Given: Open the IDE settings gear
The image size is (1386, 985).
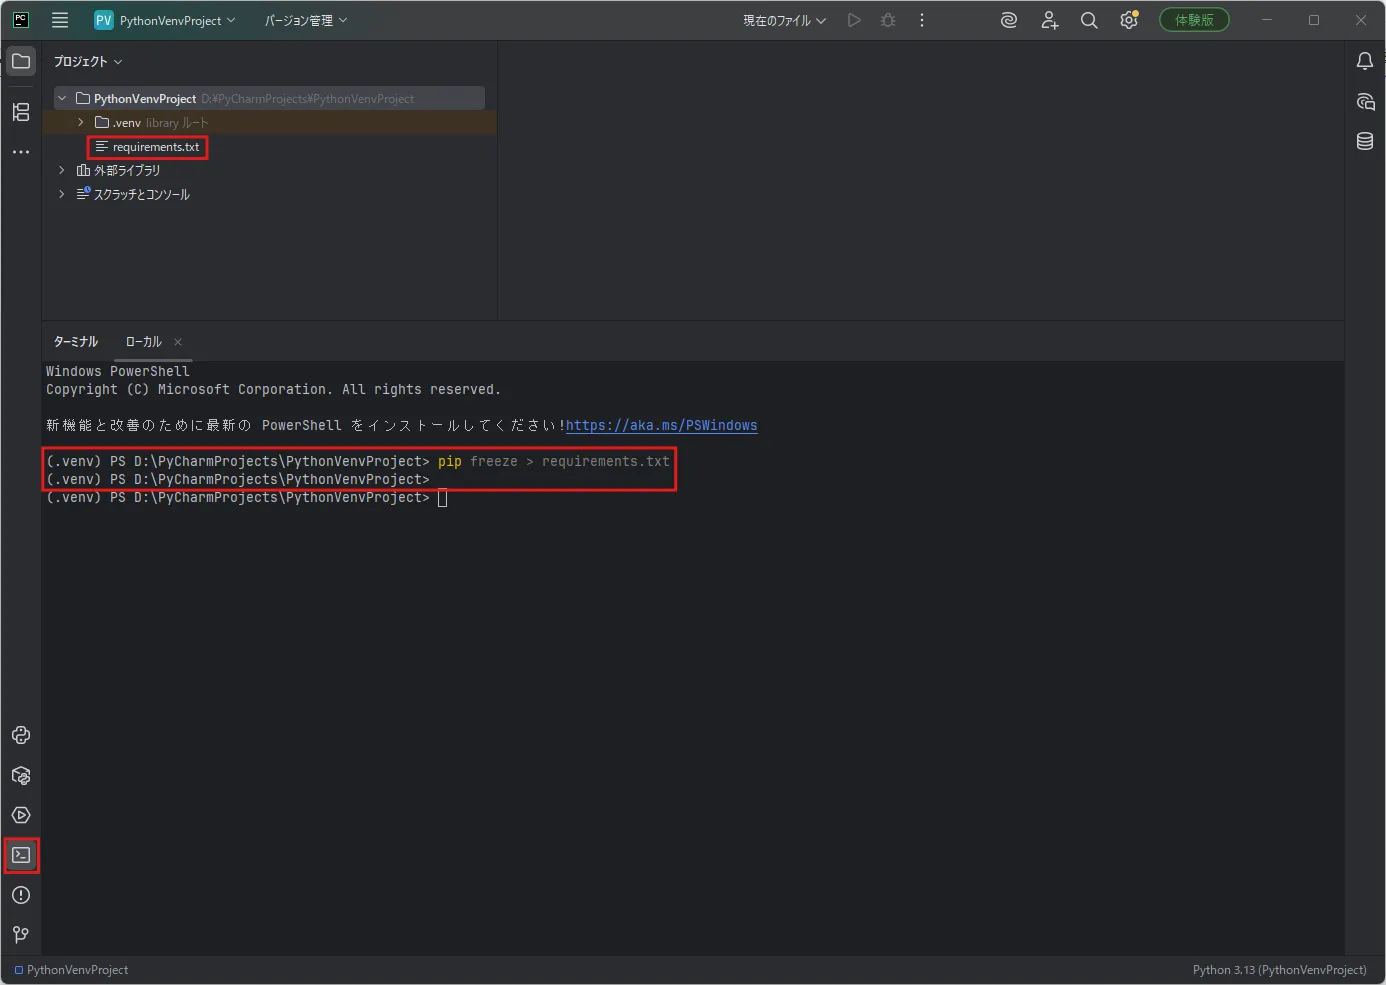Looking at the screenshot, I should pyautogui.click(x=1129, y=20).
